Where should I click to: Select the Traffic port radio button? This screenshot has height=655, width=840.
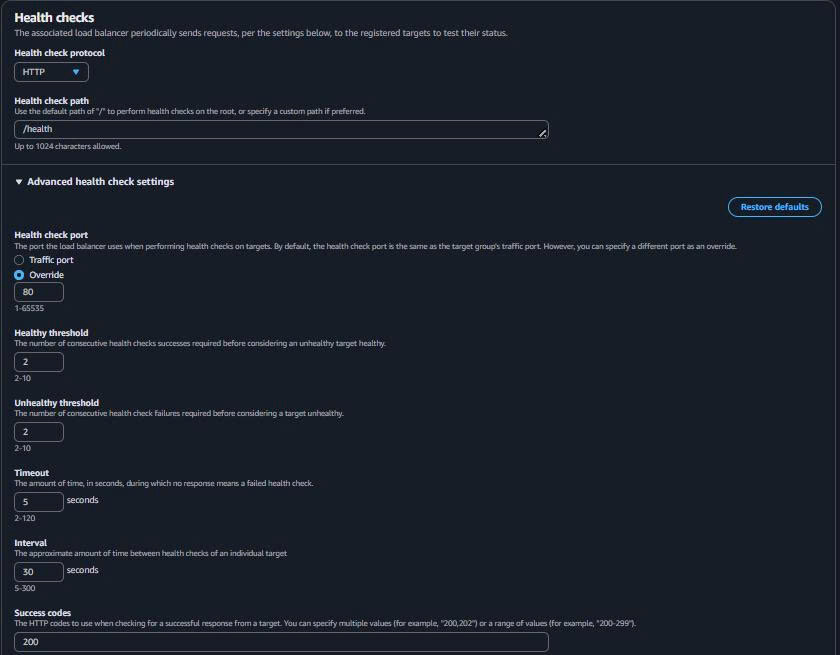click(19, 260)
